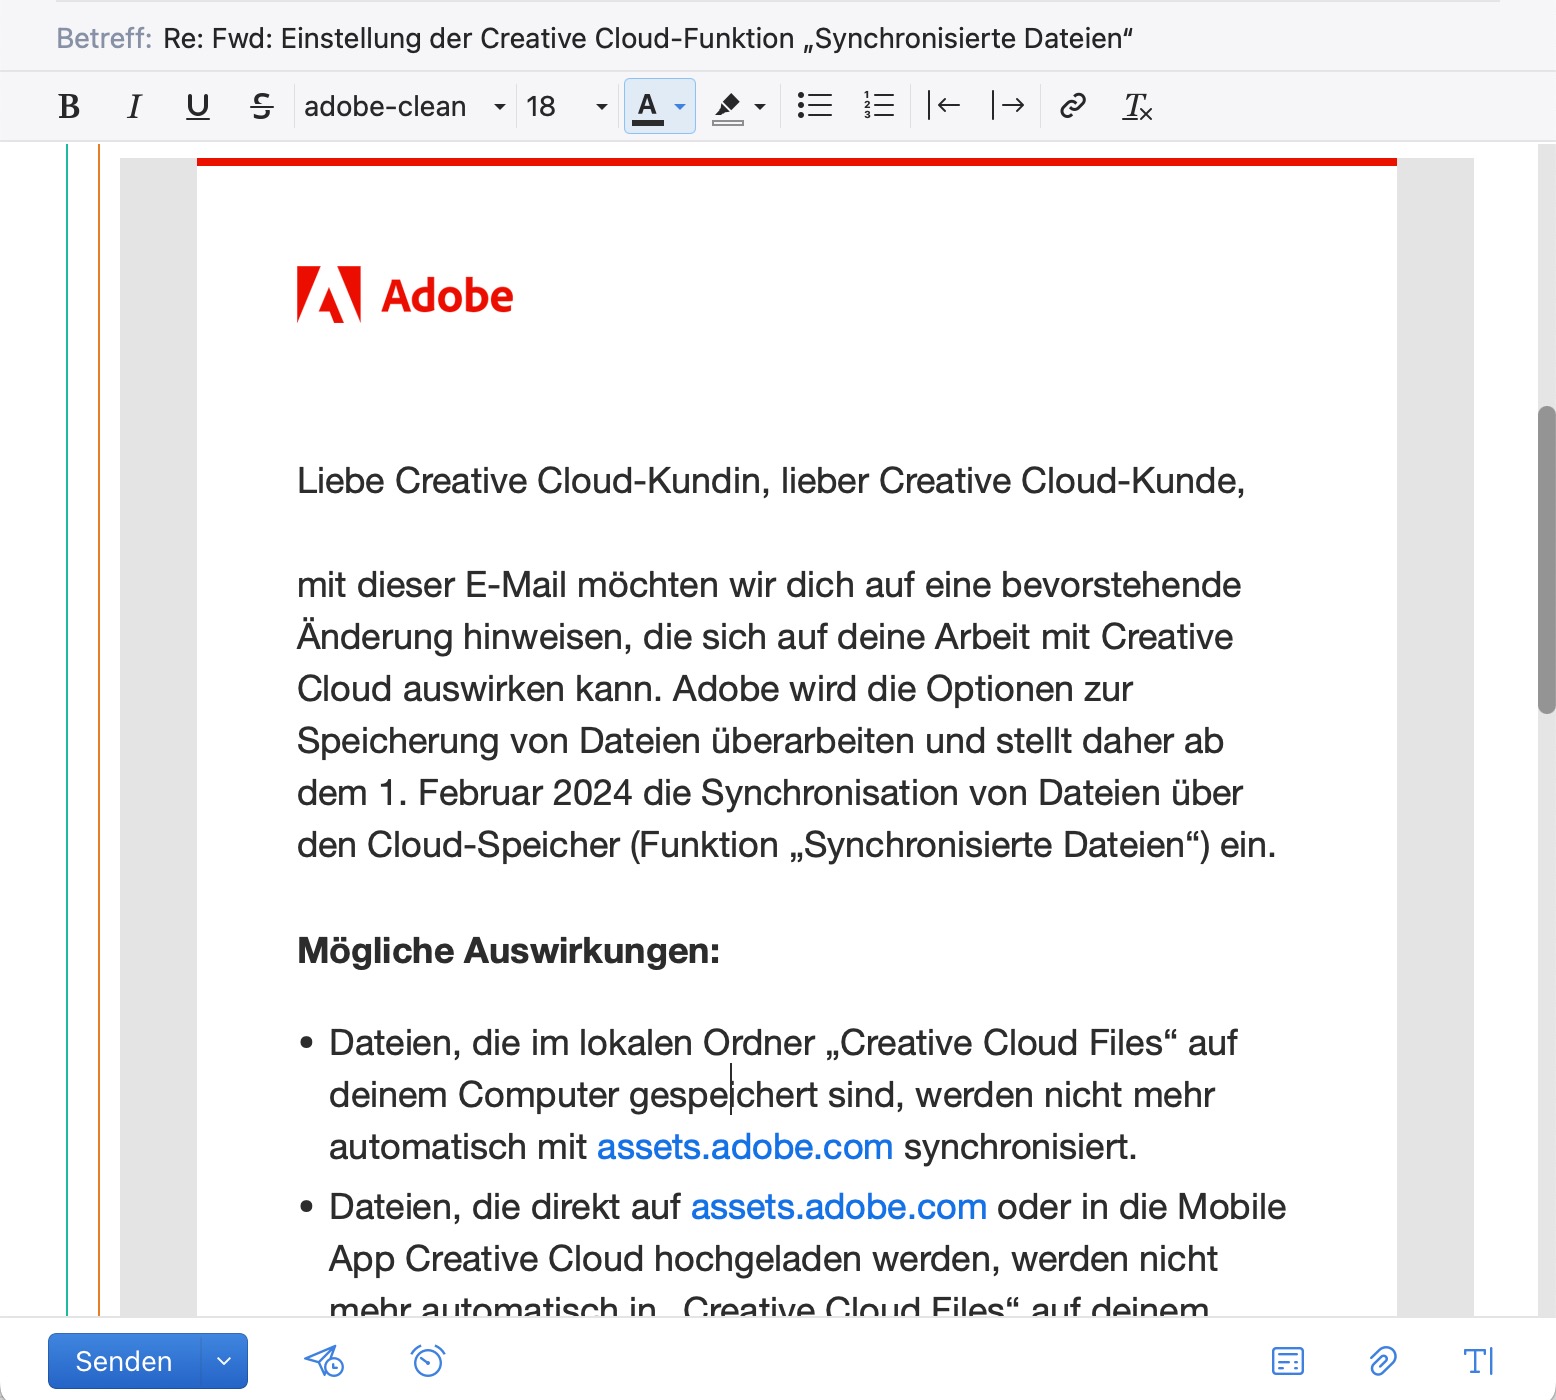The height and width of the screenshot is (1400, 1556).
Task: Open first assets.adobe.com link
Action: tap(744, 1147)
